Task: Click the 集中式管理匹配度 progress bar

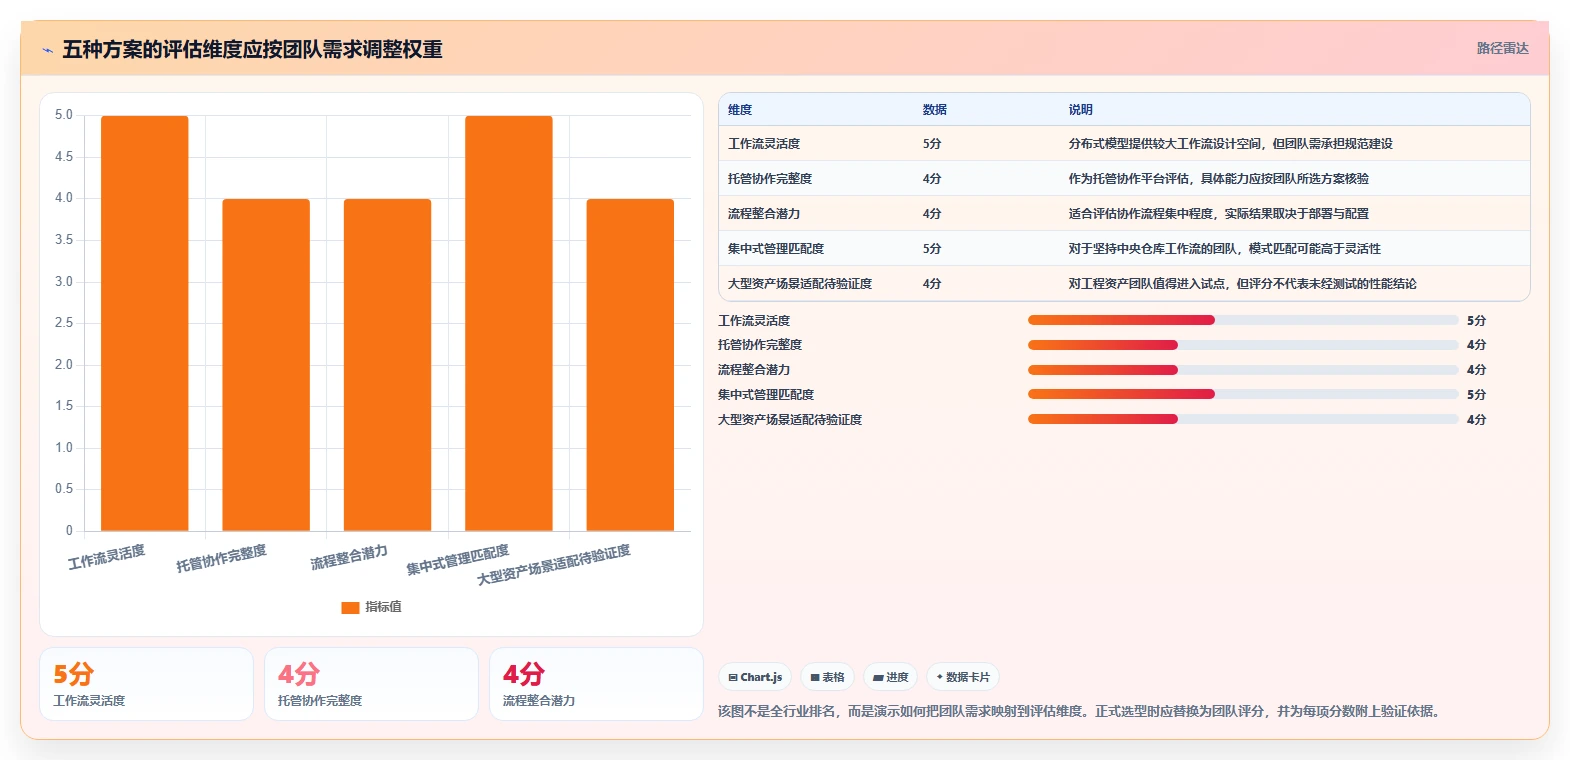Action: click(x=1243, y=394)
